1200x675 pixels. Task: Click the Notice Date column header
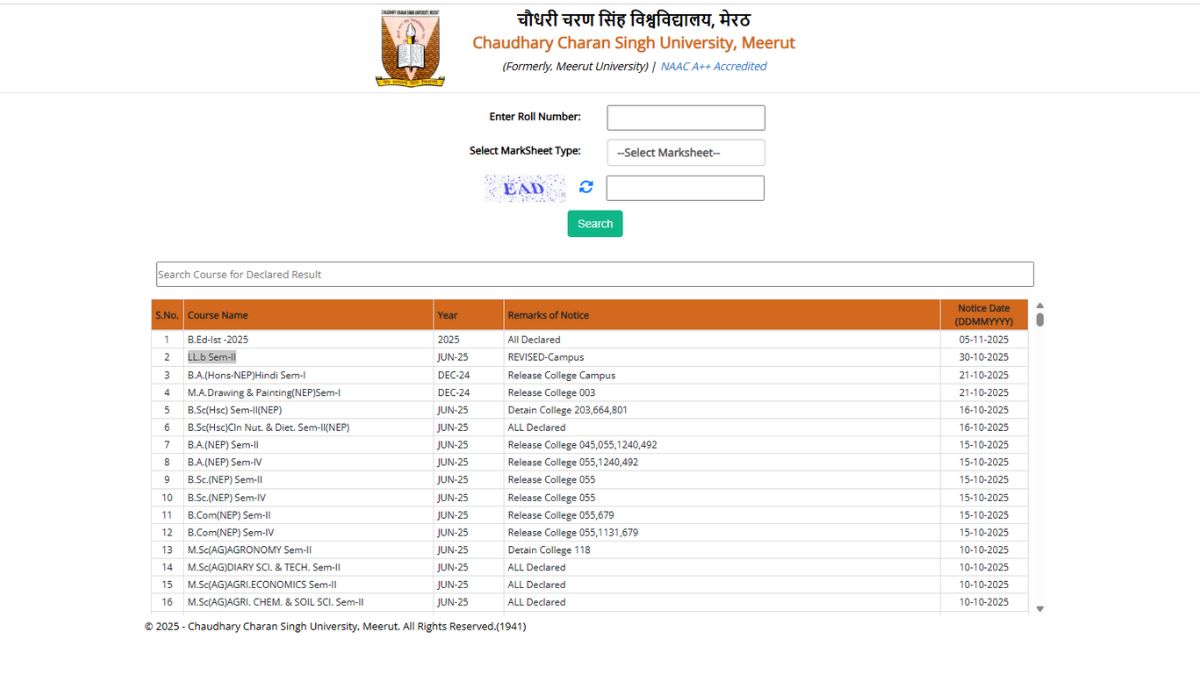coord(983,315)
